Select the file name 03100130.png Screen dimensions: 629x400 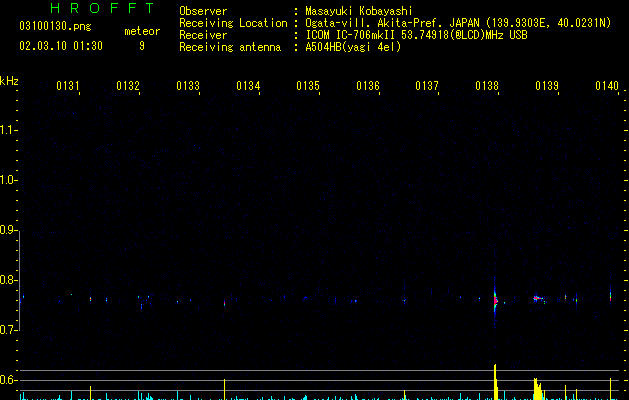click(x=55, y=26)
